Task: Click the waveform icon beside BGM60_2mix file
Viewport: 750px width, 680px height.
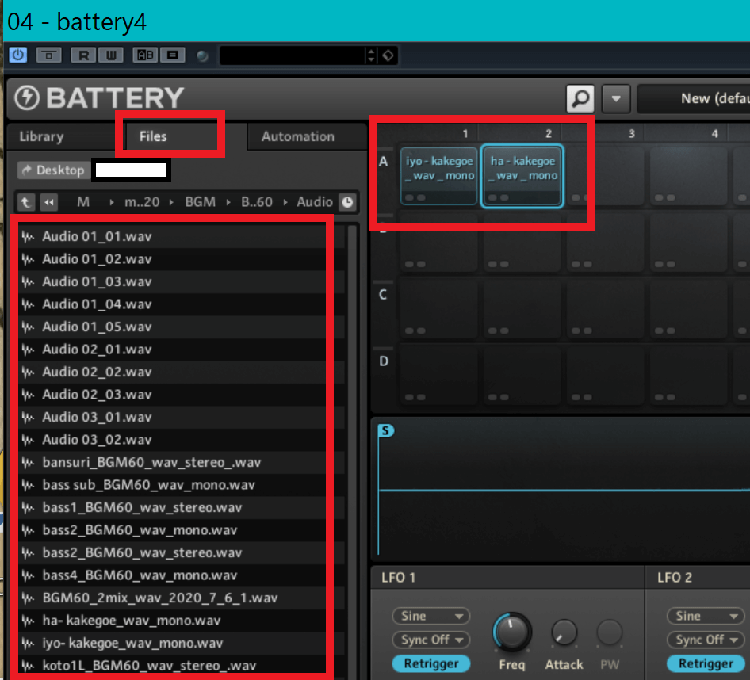Action: click(28, 598)
